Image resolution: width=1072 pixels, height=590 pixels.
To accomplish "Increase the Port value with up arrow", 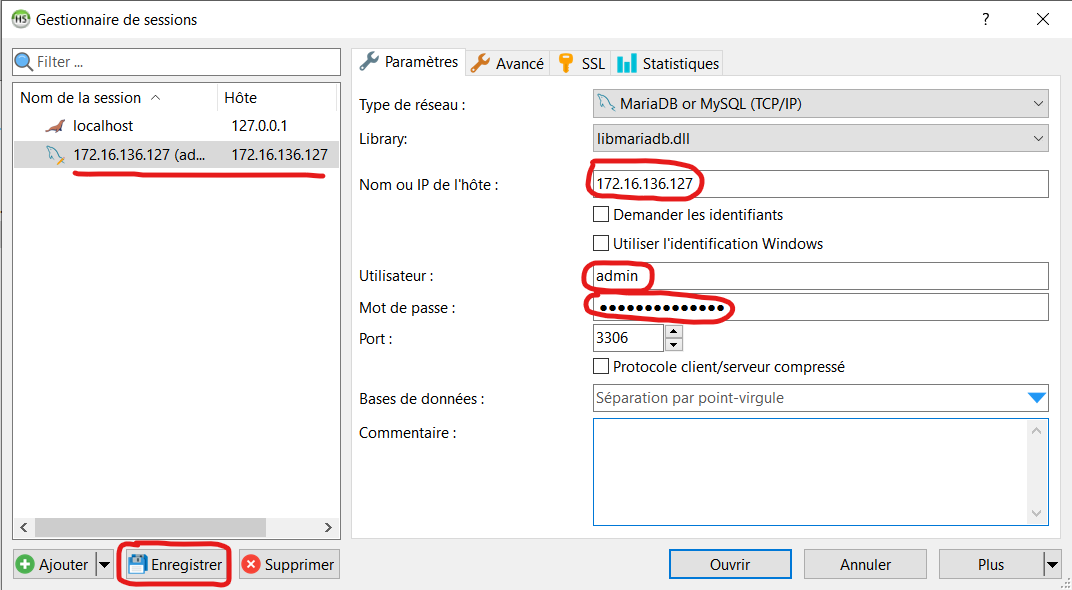I will [674, 331].
